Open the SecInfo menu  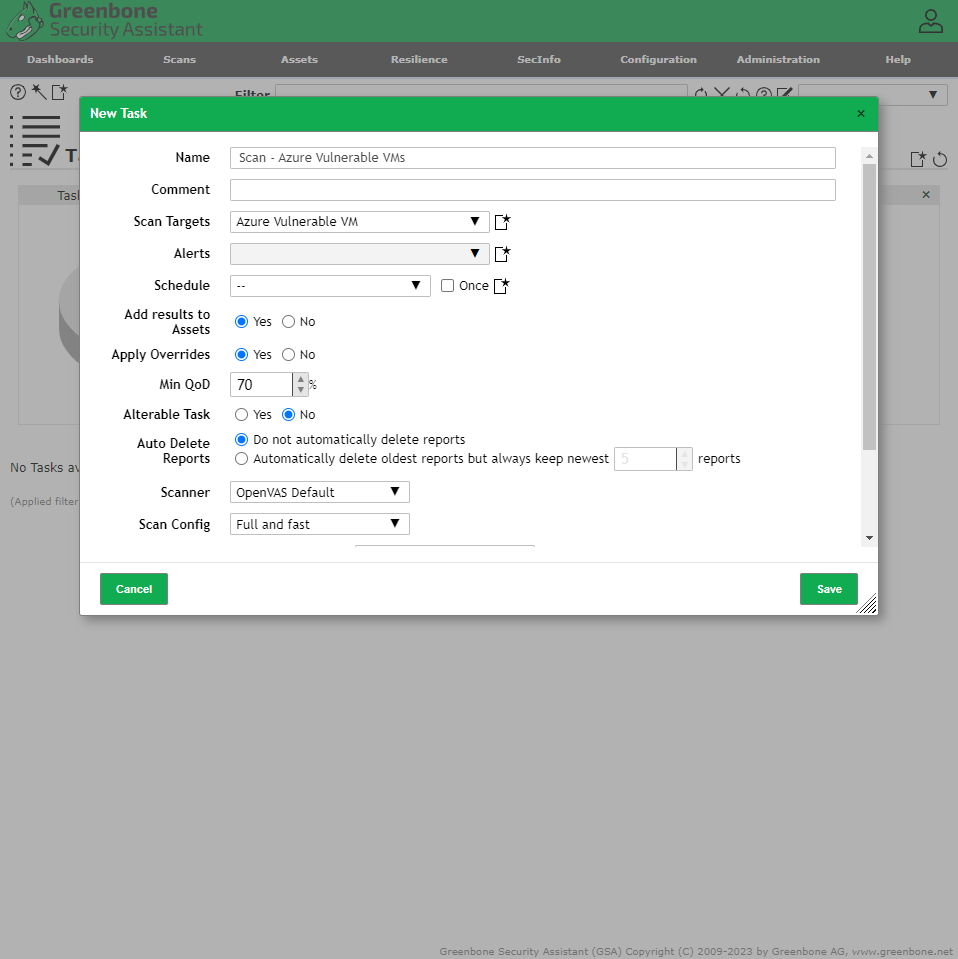538,59
